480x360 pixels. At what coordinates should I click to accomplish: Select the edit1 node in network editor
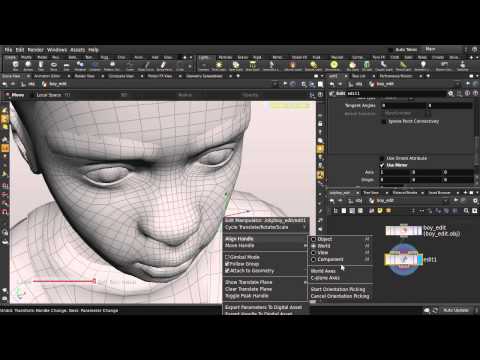[x=404, y=260]
